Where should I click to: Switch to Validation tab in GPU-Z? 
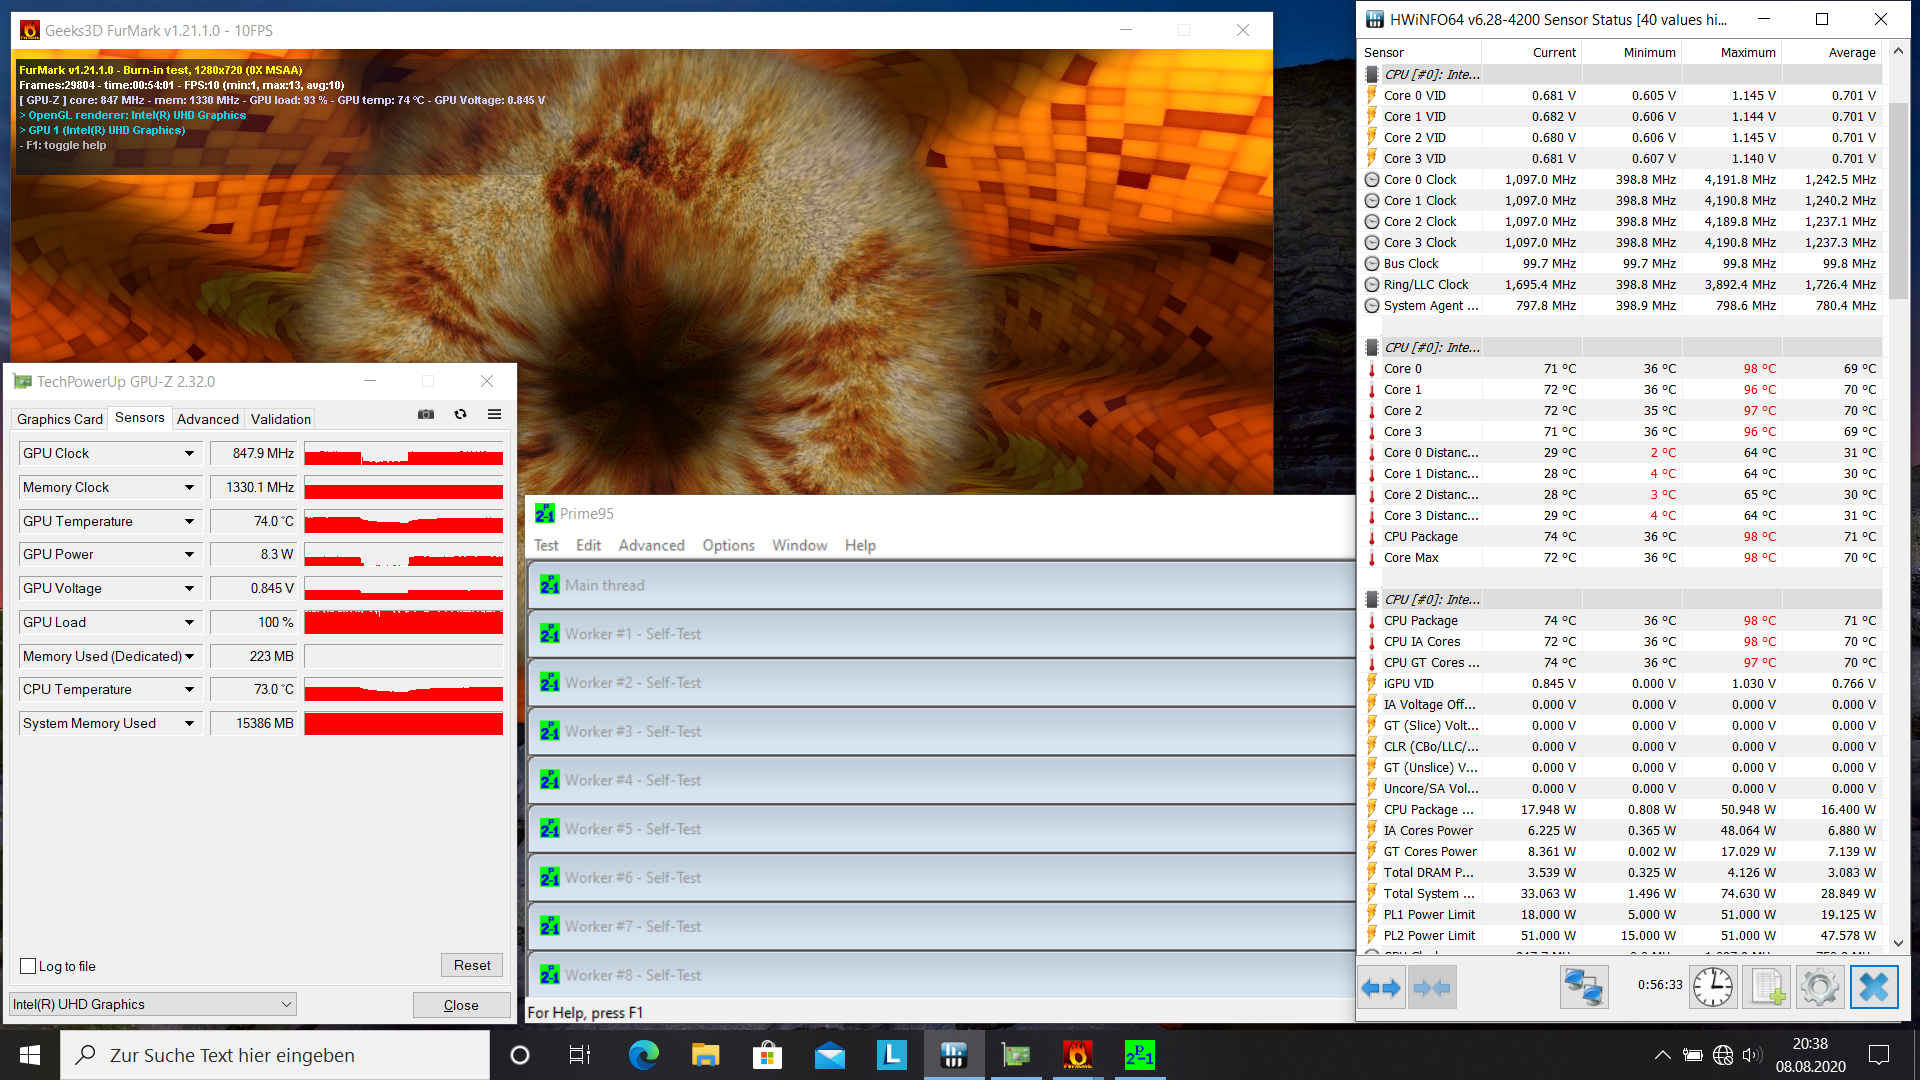point(281,419)
